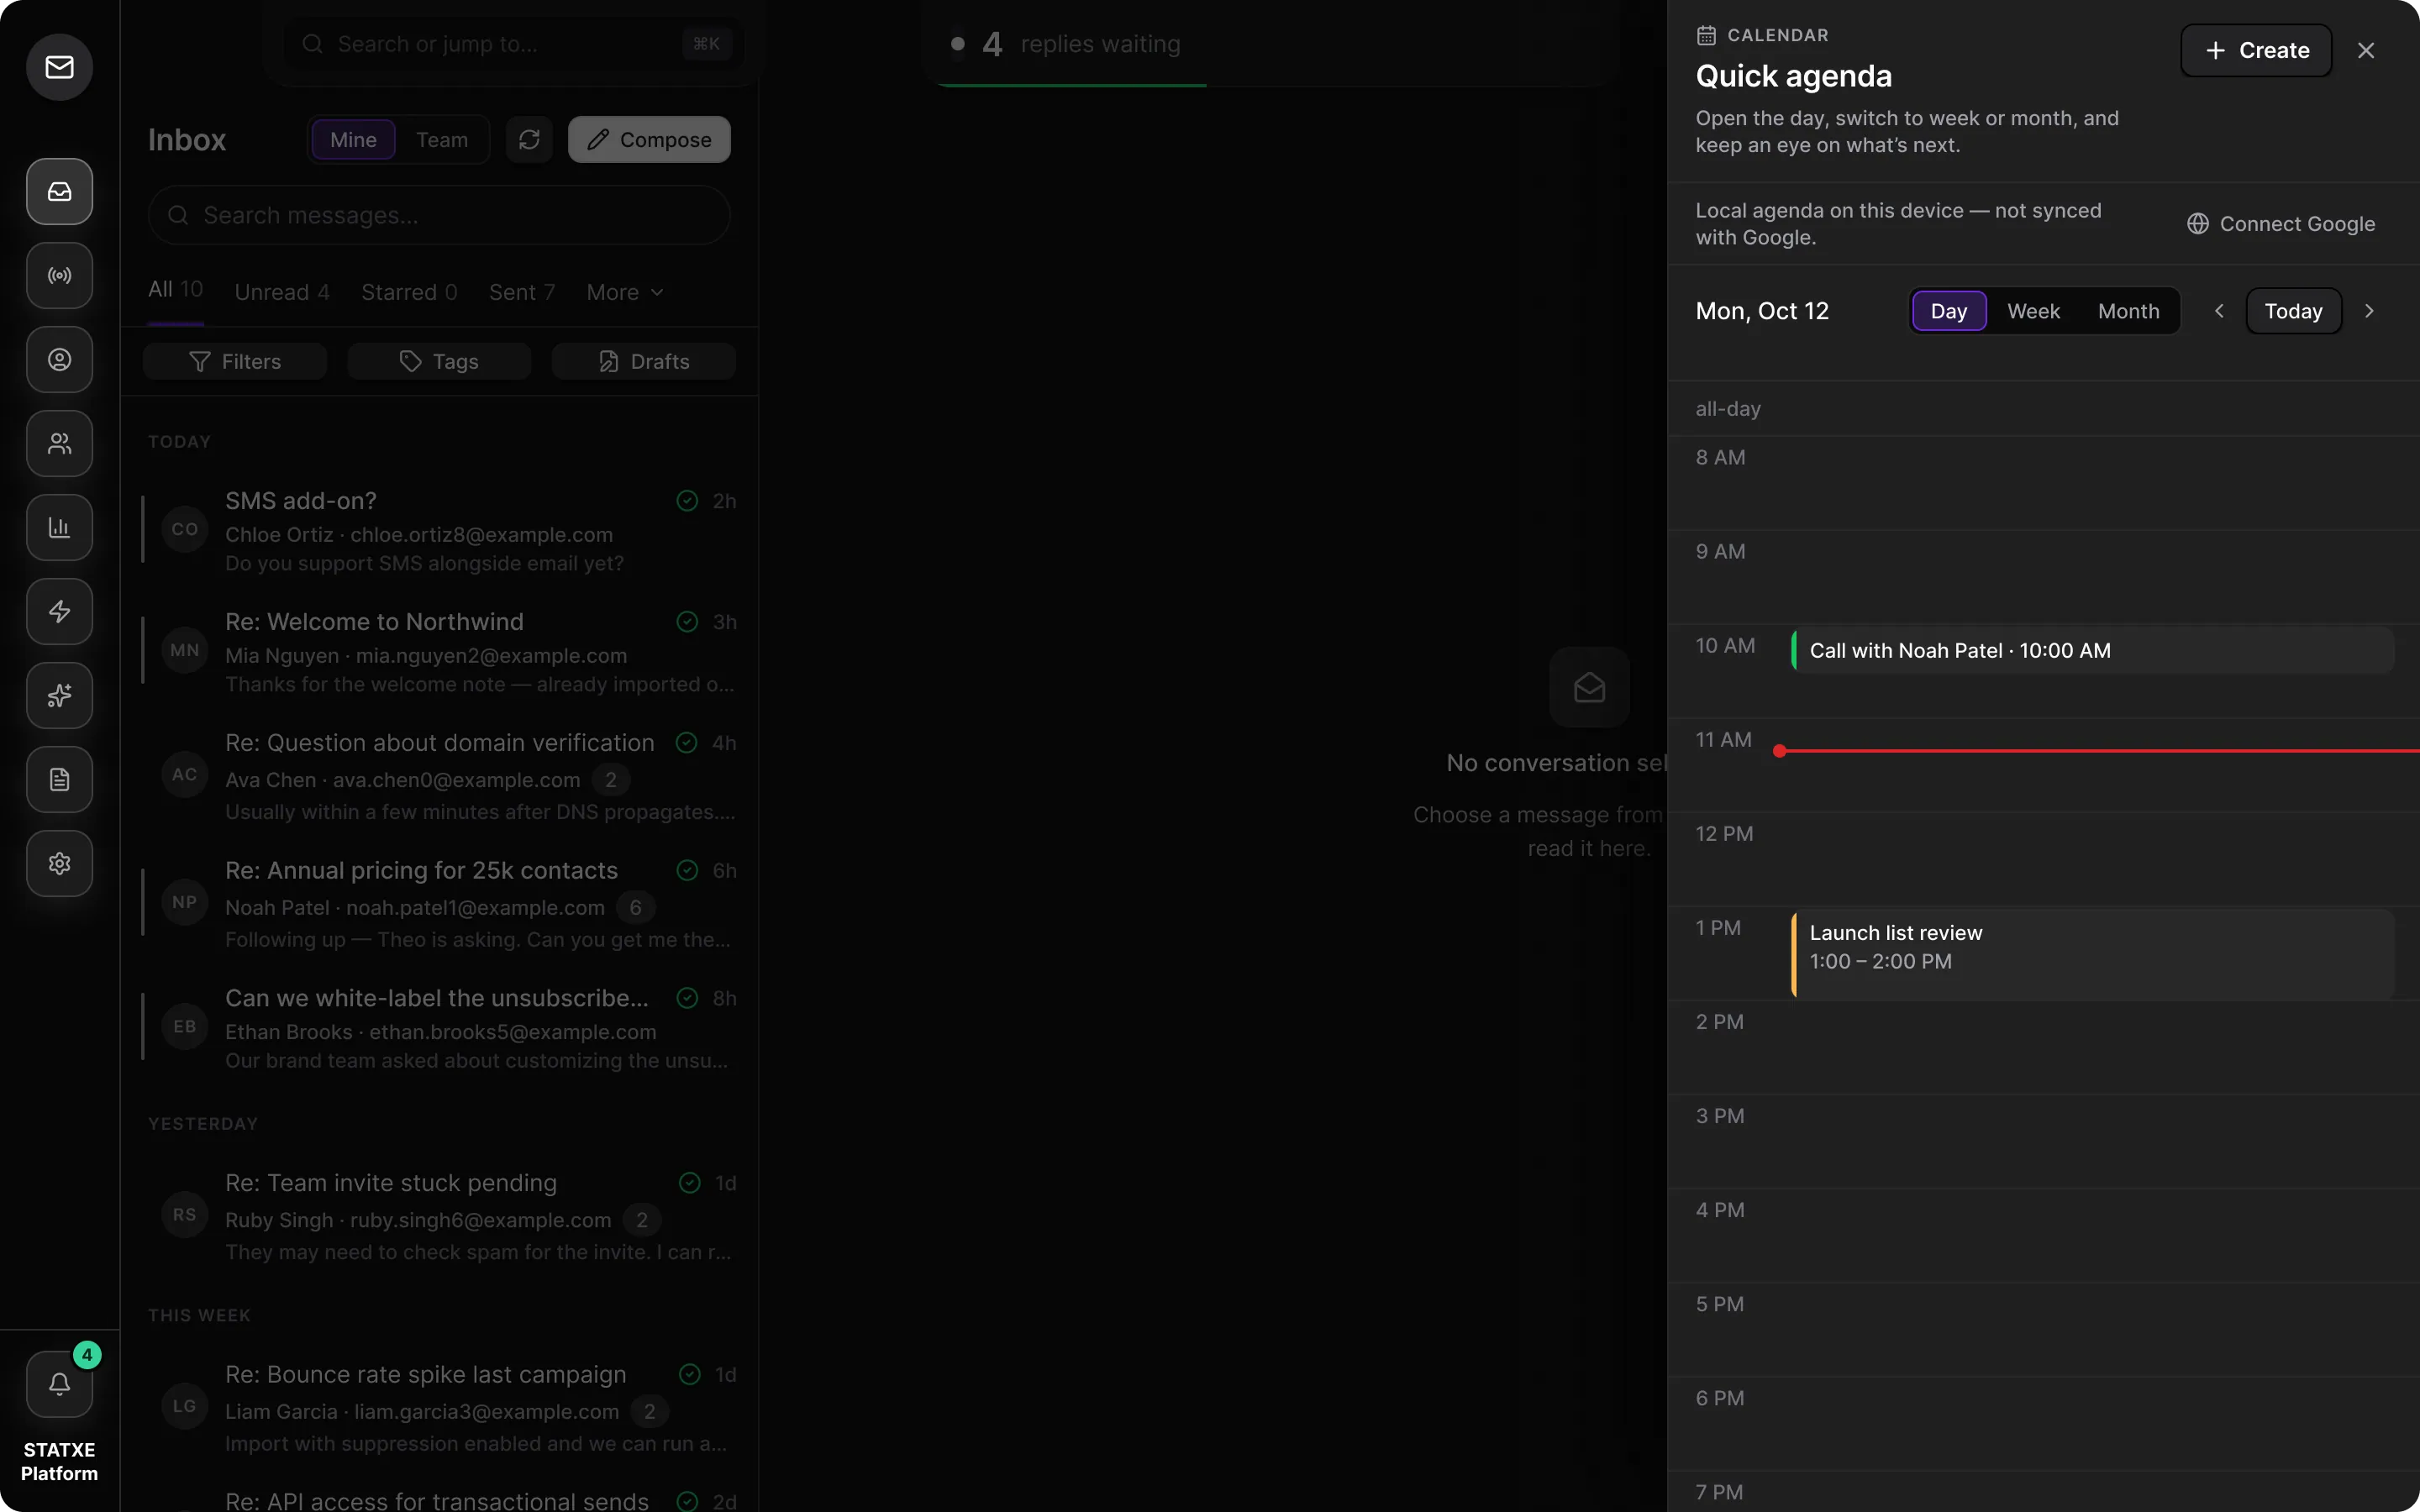Select the Starred 0 tab
Viewport: 2420px width, 1512px height.
point(409,292)
